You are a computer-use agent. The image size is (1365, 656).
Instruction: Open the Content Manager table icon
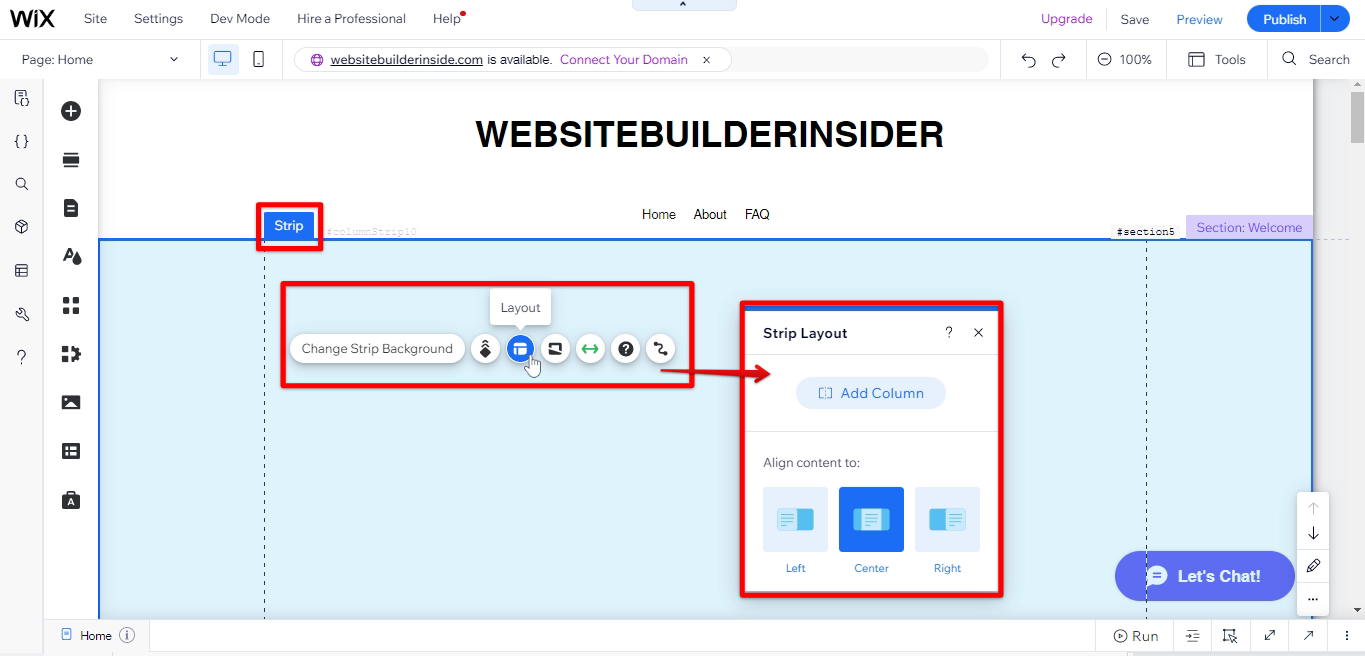[71, 451]
